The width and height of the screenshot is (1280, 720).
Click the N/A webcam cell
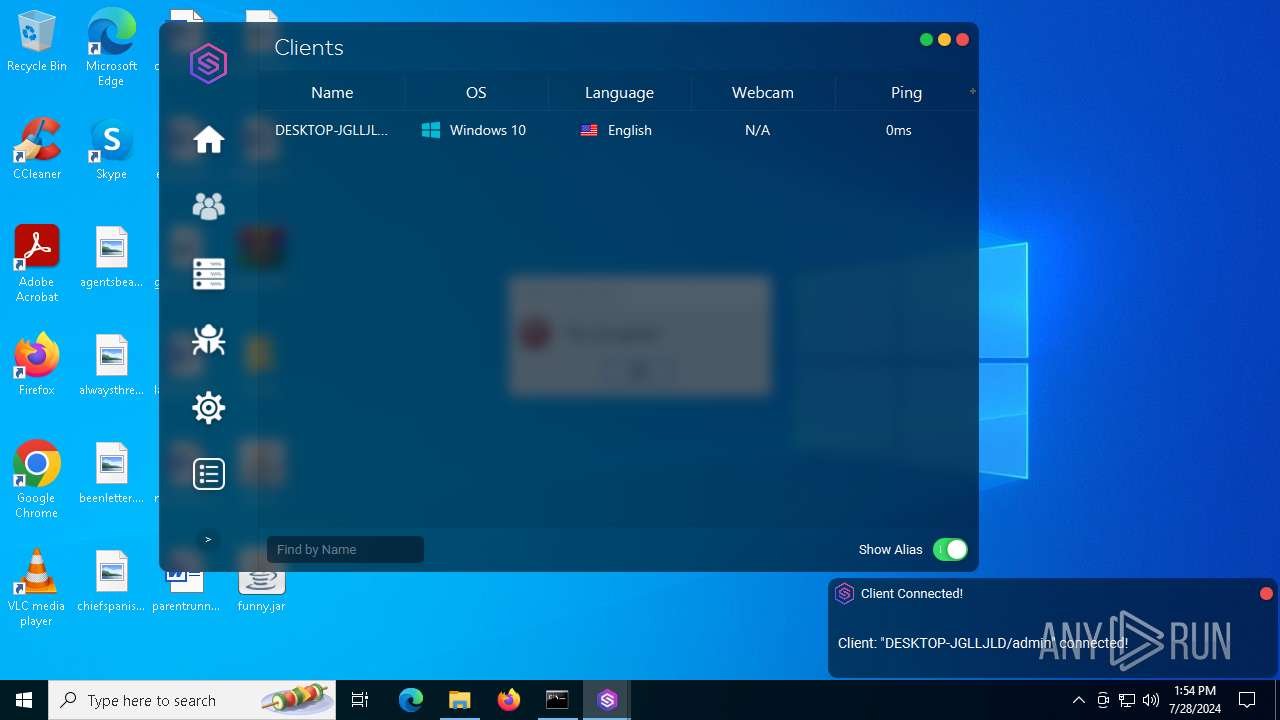[x=757, y=130]
